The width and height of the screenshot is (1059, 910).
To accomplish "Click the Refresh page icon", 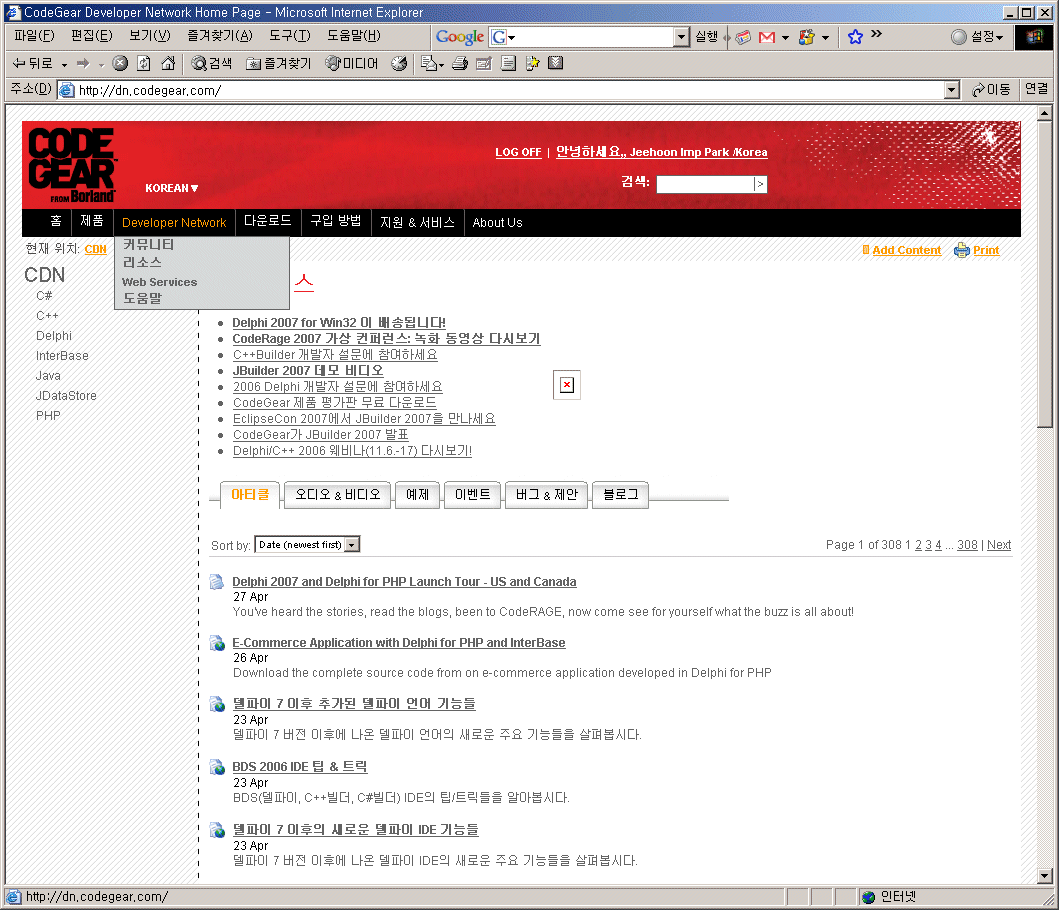I will click(x=144, y=64).
